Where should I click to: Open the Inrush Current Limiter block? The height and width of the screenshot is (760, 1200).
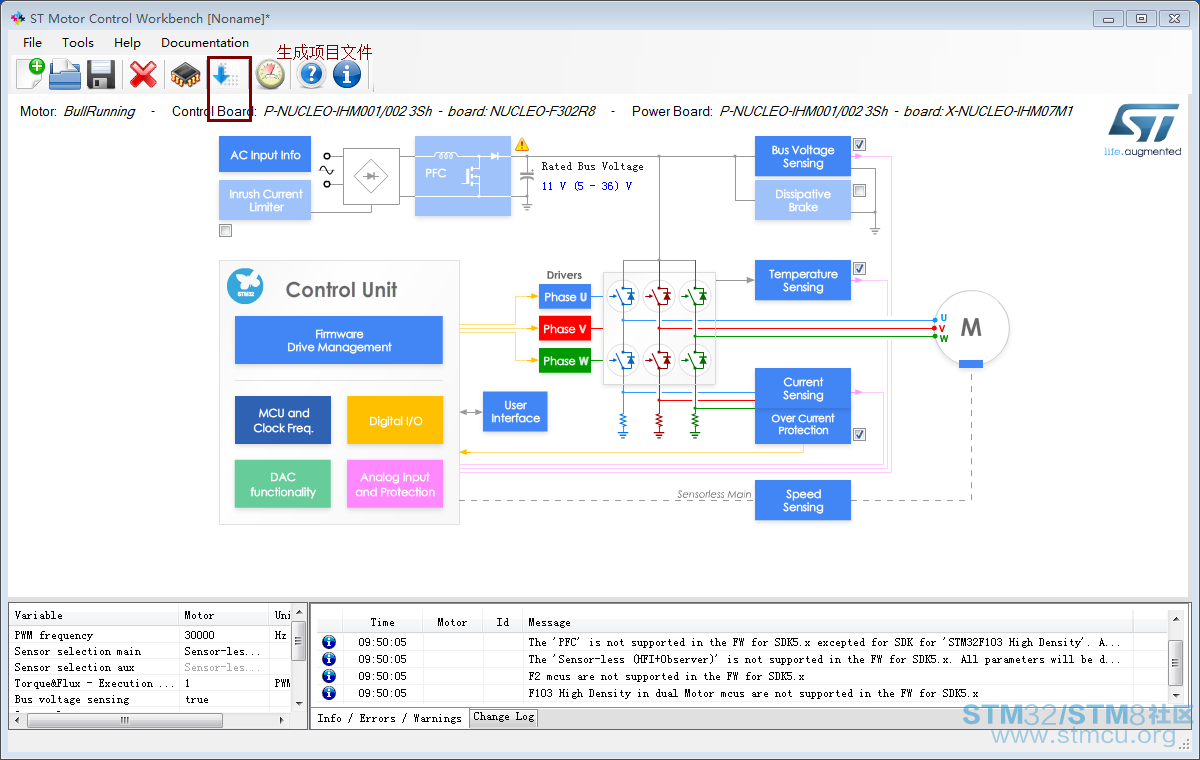[265, 200]
